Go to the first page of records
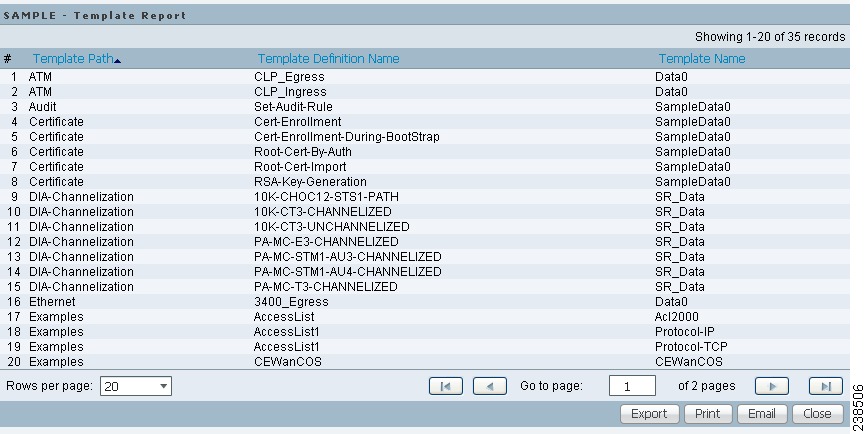The image size is (867, 434). (x=446, y=386)
